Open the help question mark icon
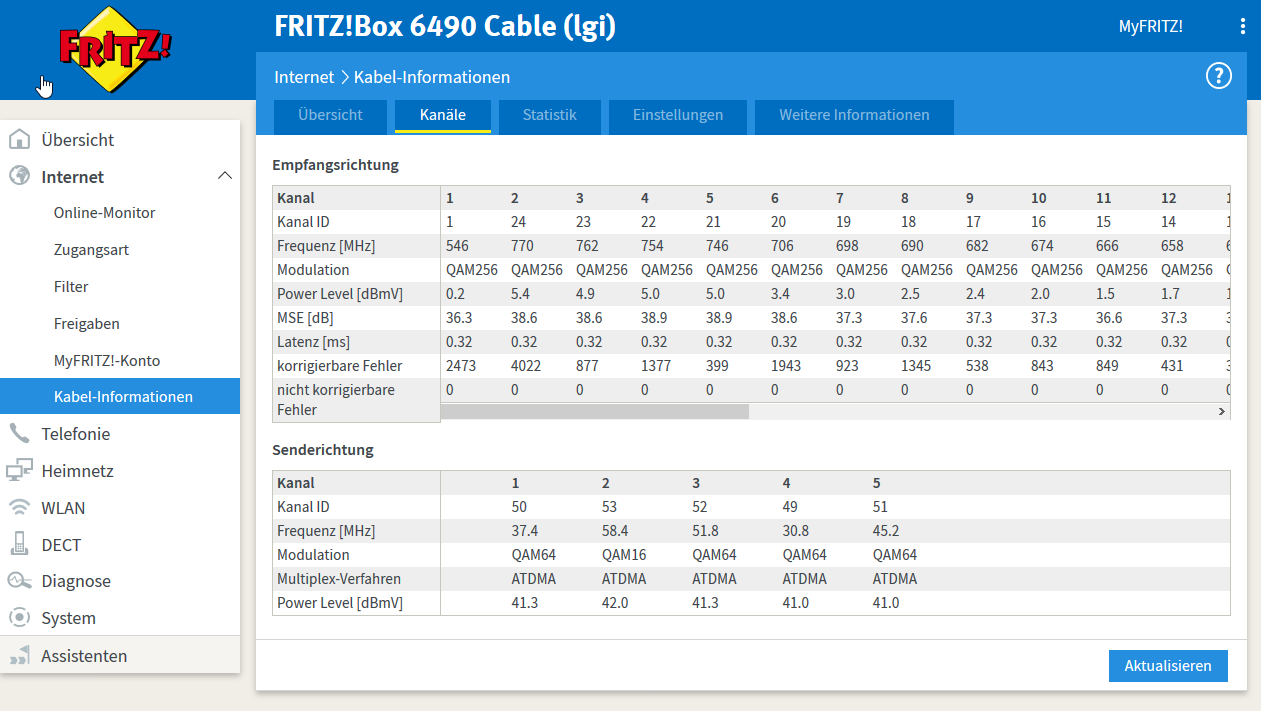 [1218, 76]
